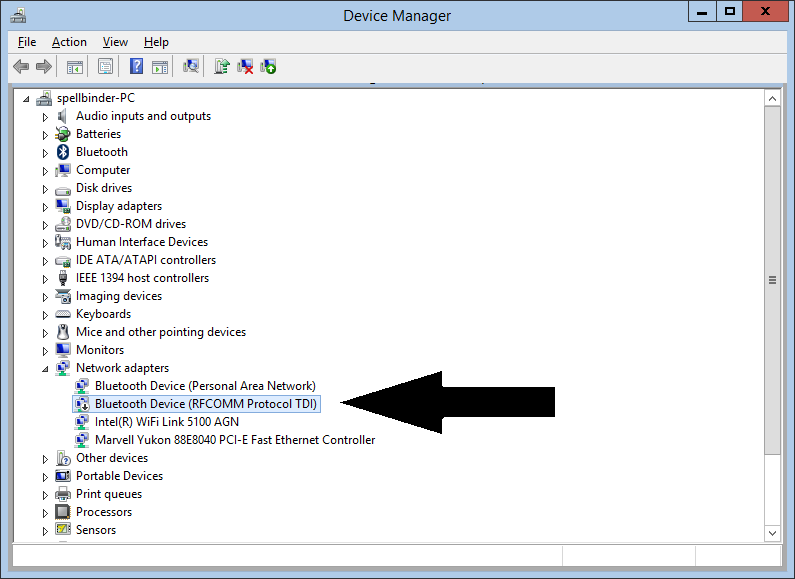
Task: Click the vertical scrollbar down arrow
Action: (772, 532)
